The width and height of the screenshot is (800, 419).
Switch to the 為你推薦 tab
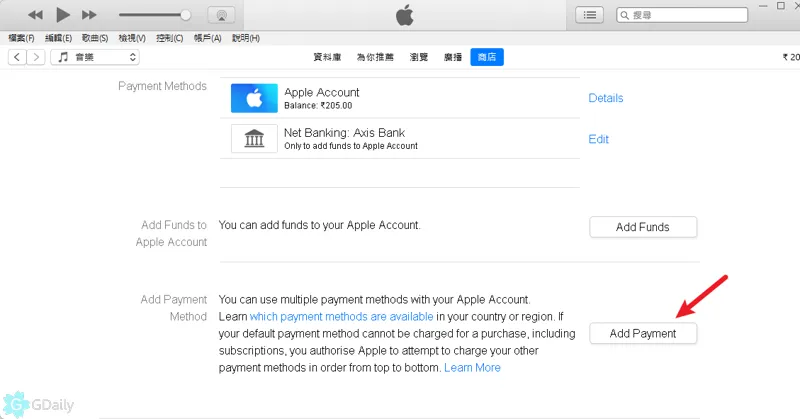[x=375, y=57]
